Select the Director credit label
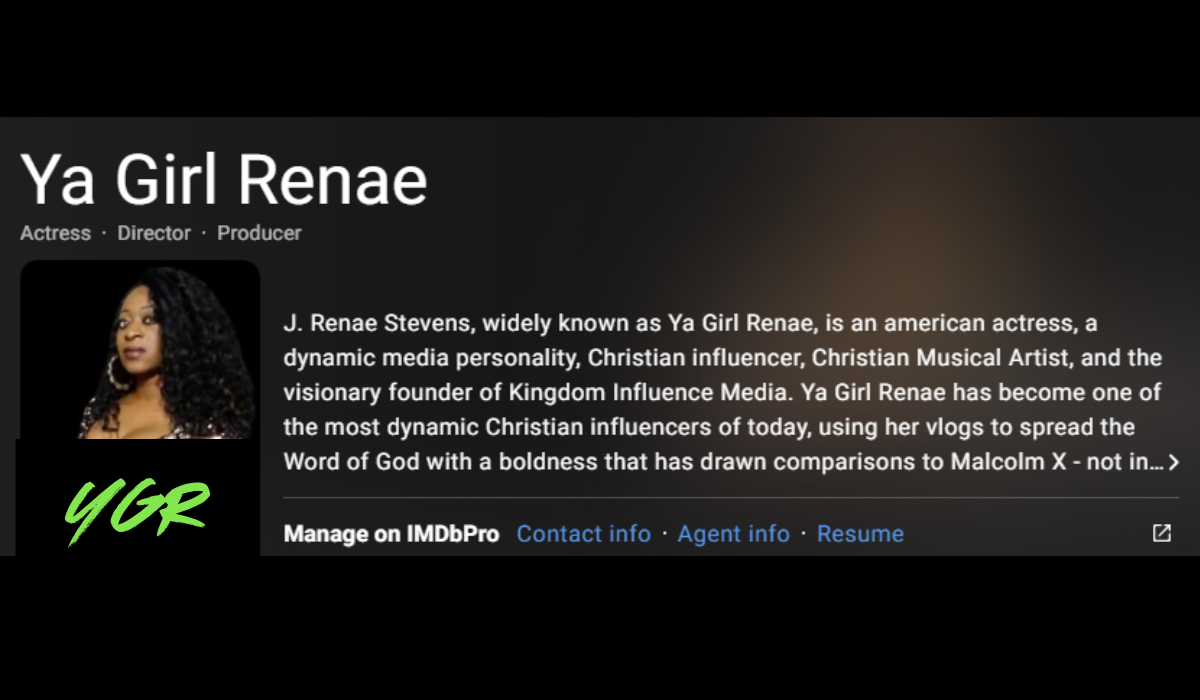1200x700 pixels. (x=153, y=233)
